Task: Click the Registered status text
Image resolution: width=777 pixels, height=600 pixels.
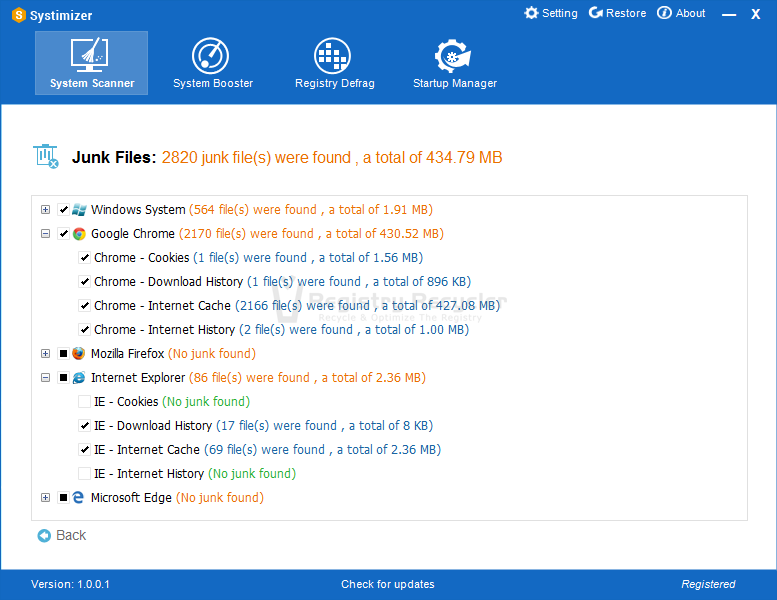Action: click(708, 584)
